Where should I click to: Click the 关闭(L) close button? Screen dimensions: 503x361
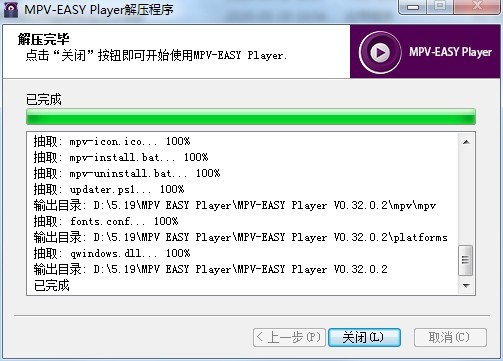tap(364, 337)
